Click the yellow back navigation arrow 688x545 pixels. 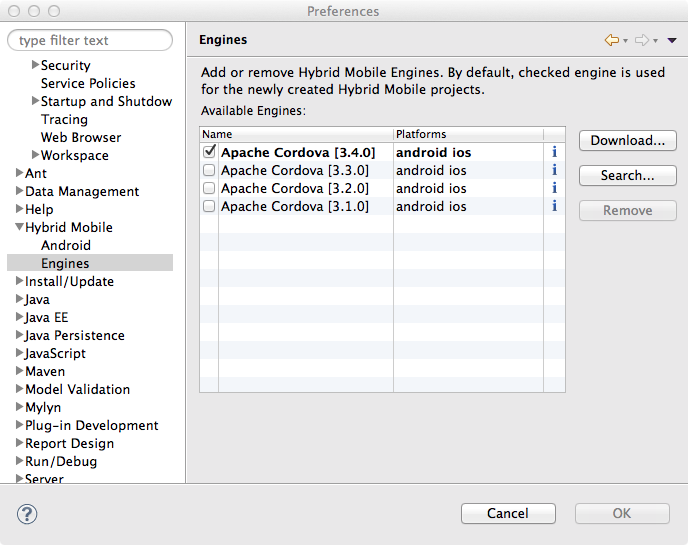point(611,40)
